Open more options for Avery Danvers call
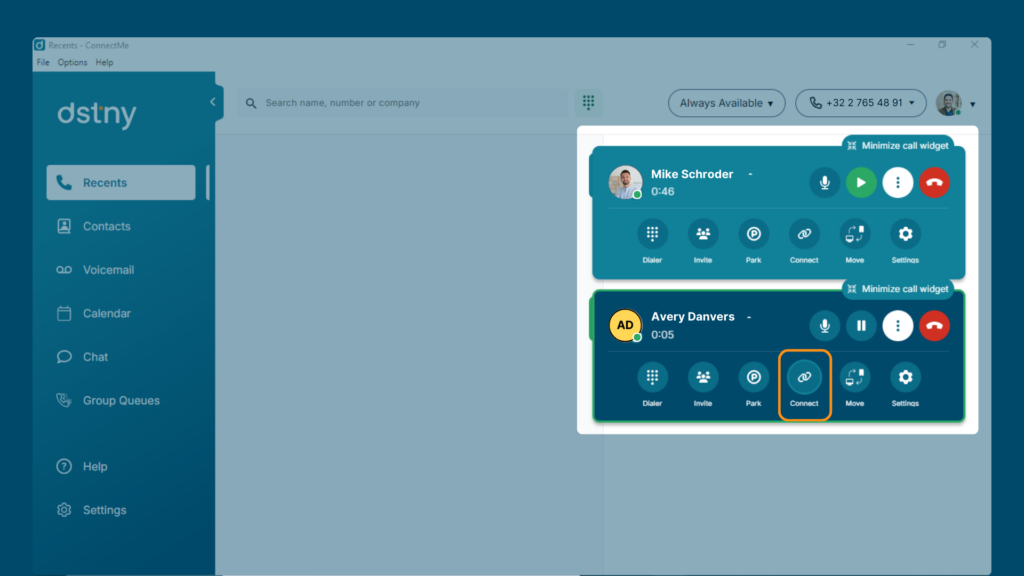Viewport: 1024px width, 576px height. coord(897,325)
